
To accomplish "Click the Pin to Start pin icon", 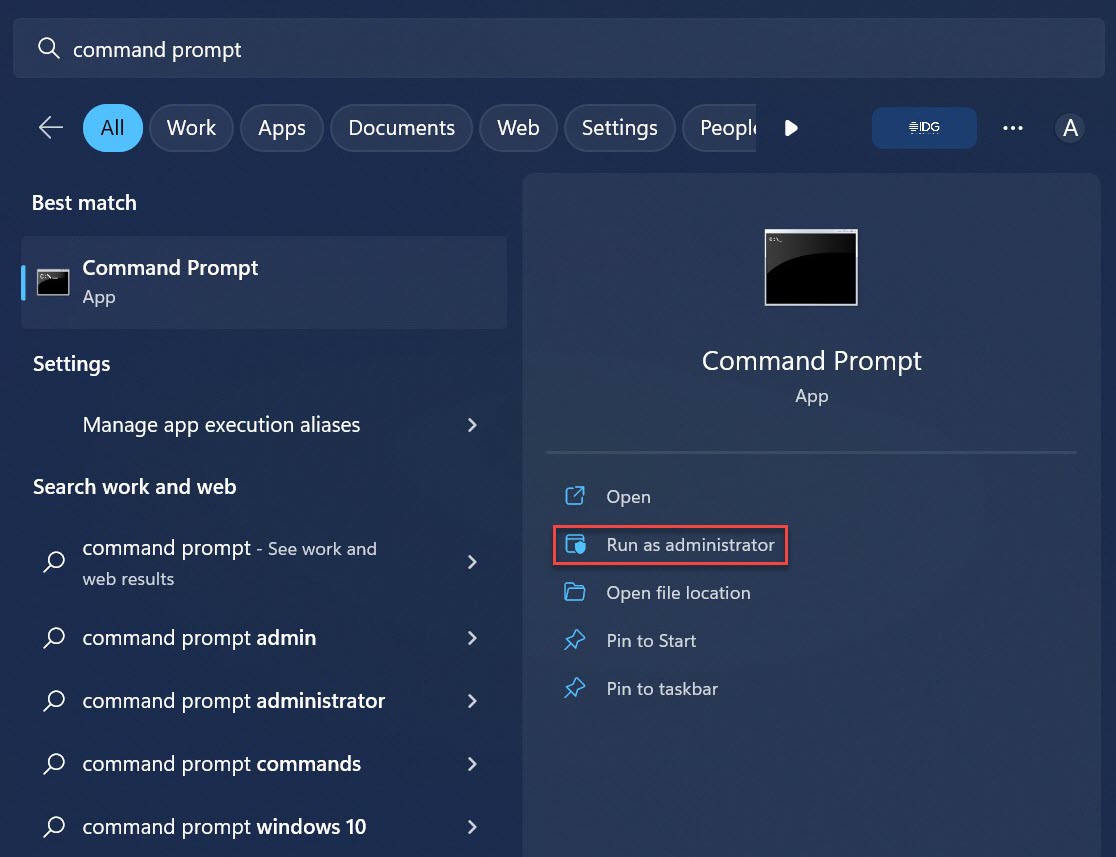I will [x=575, y=641].
